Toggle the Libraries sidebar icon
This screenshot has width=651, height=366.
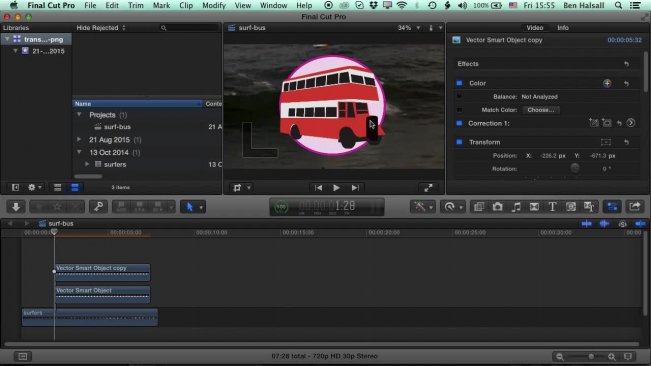click(x=15, y=188)
